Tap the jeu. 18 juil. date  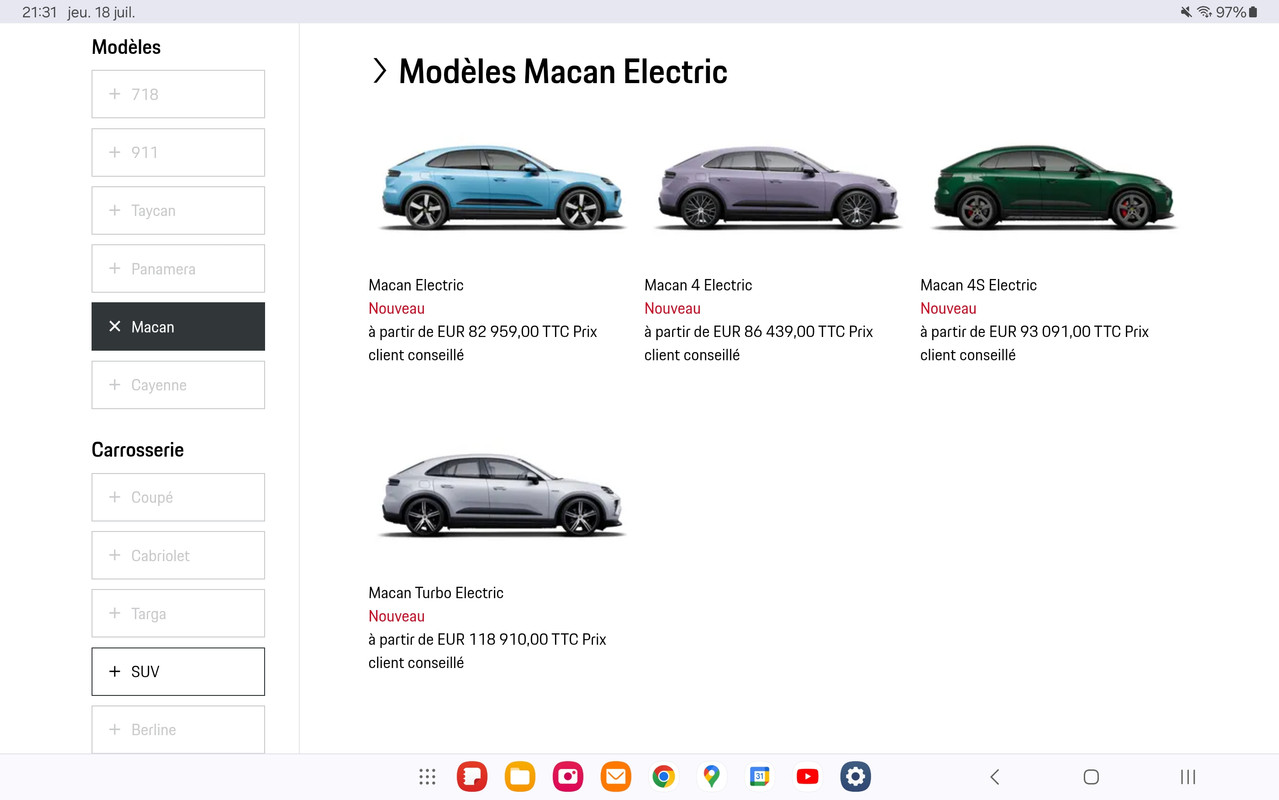tap(101, 12)
